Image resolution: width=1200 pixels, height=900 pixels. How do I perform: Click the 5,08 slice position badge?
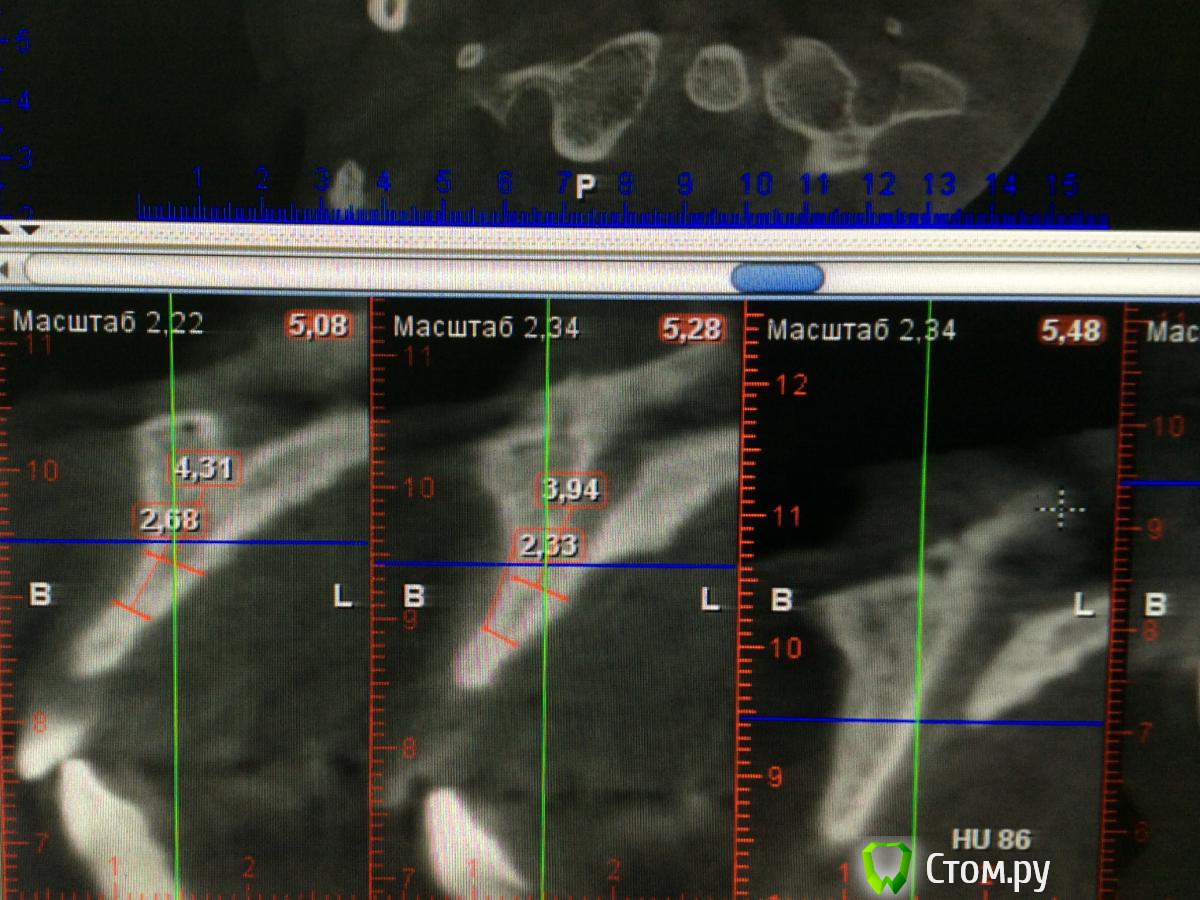click(319, 325)
